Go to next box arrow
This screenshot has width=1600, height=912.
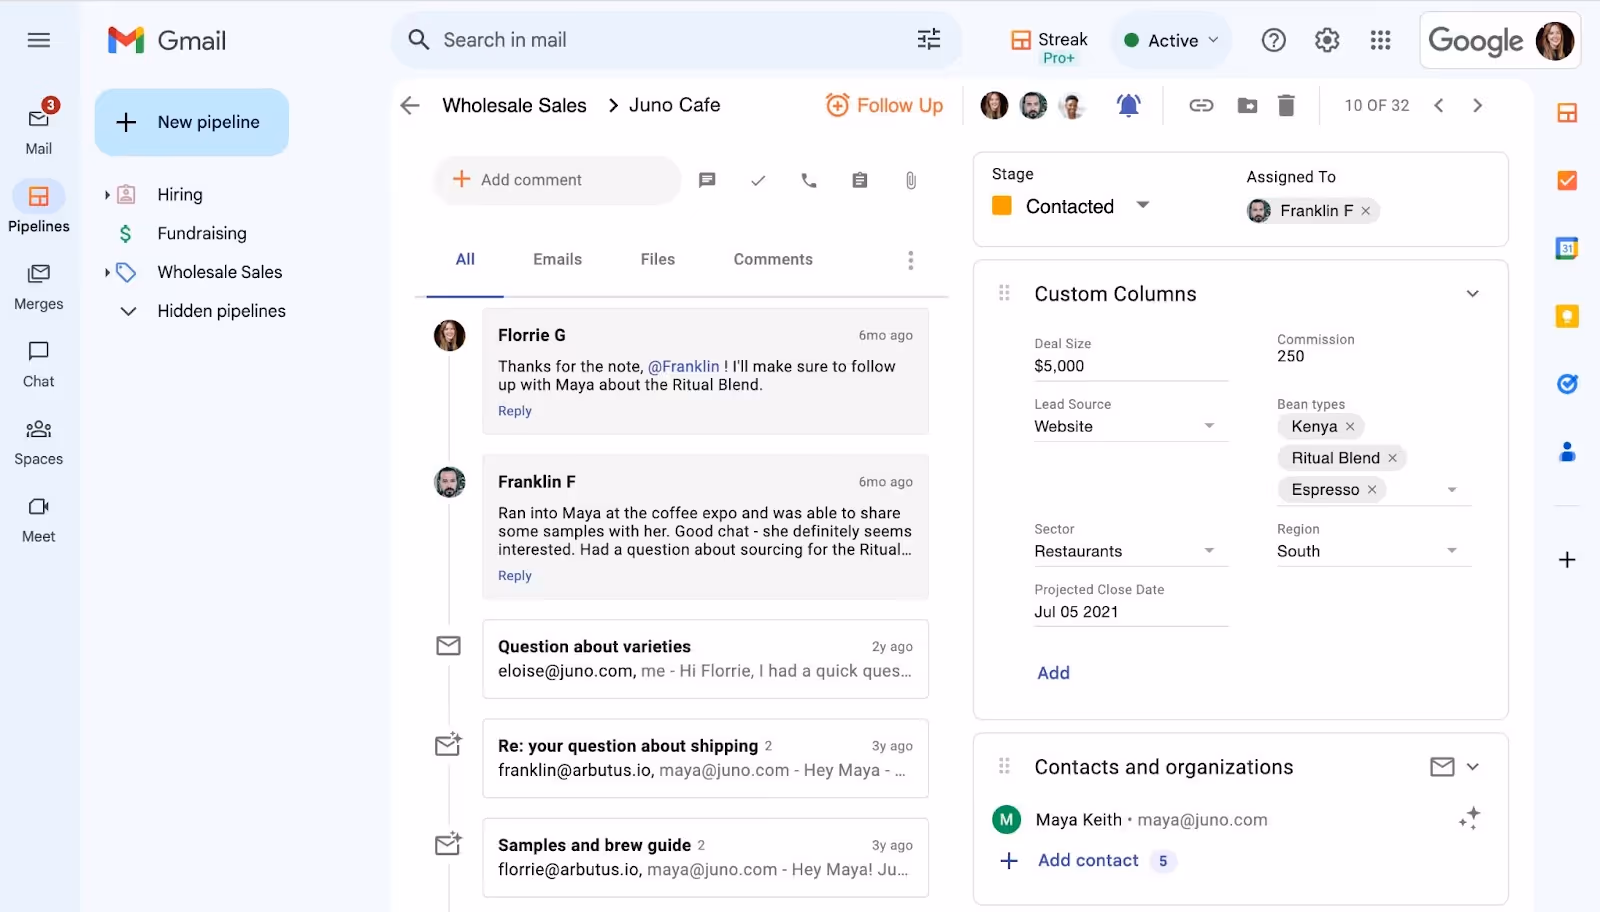1478,105
